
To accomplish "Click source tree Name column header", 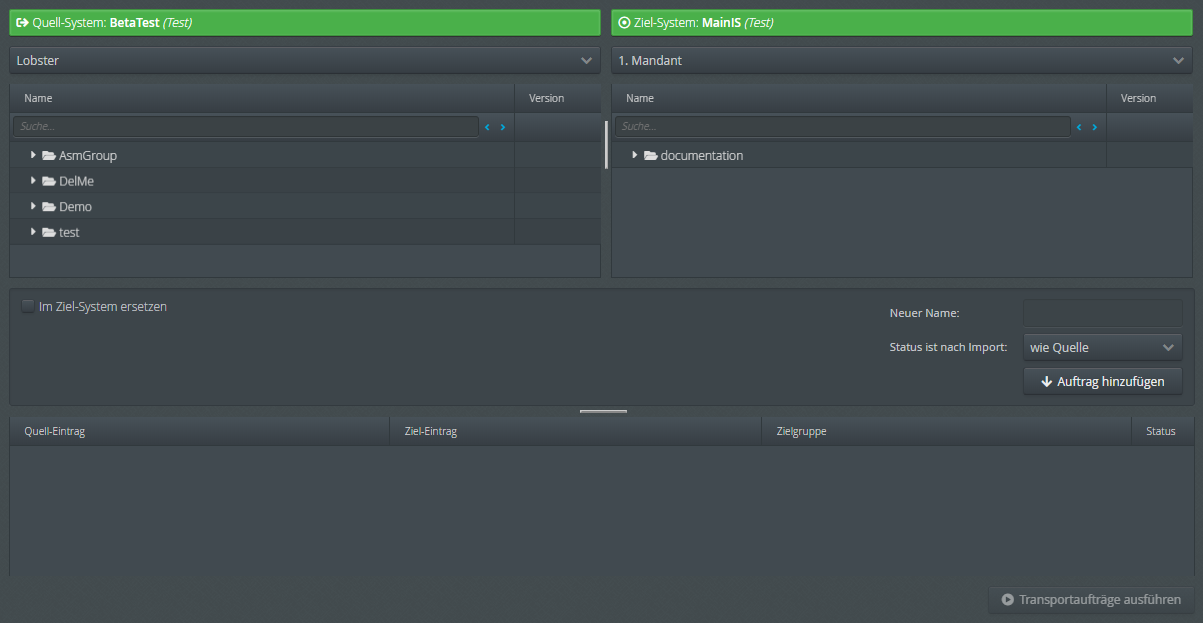I will point(262,98).
